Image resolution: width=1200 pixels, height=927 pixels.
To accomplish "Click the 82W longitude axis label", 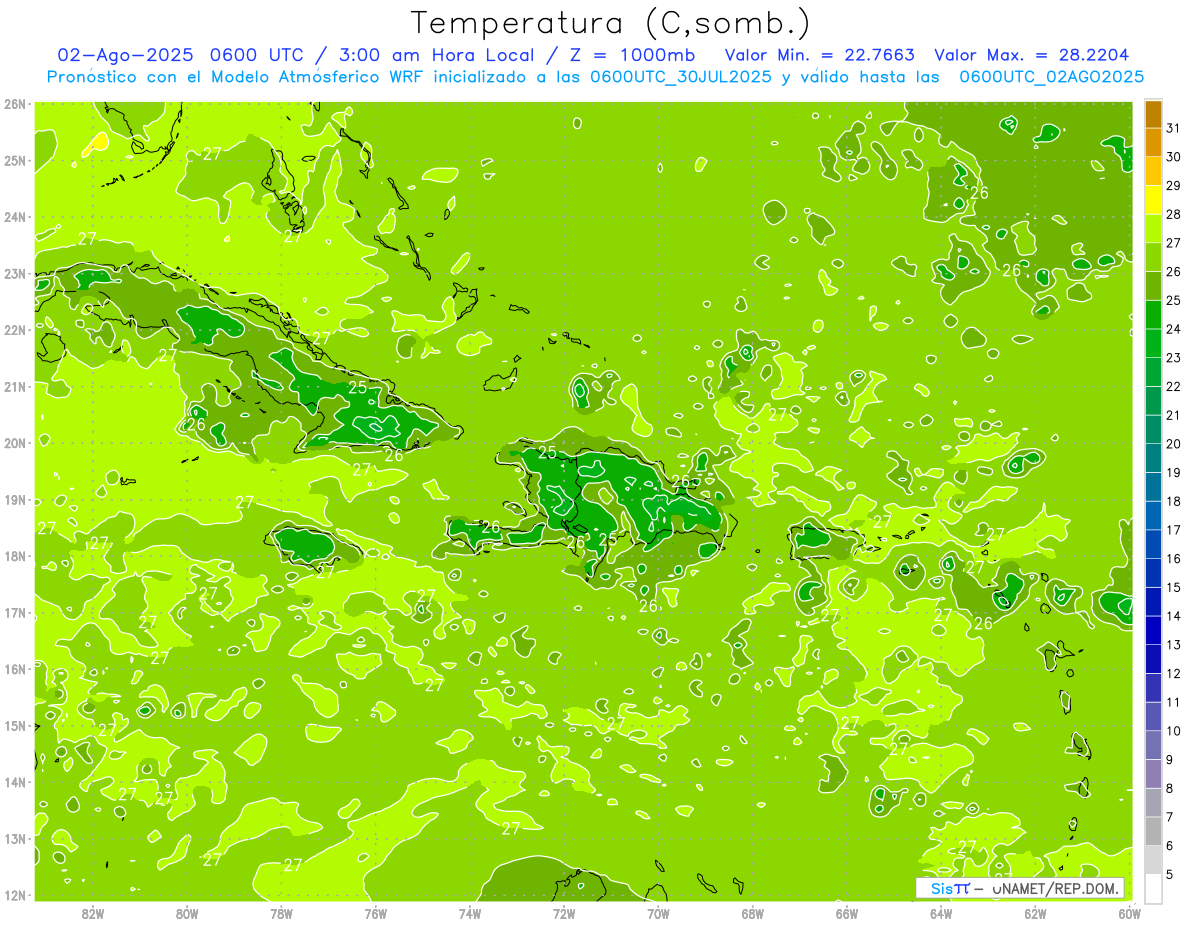I will click(x=93, y=913).
